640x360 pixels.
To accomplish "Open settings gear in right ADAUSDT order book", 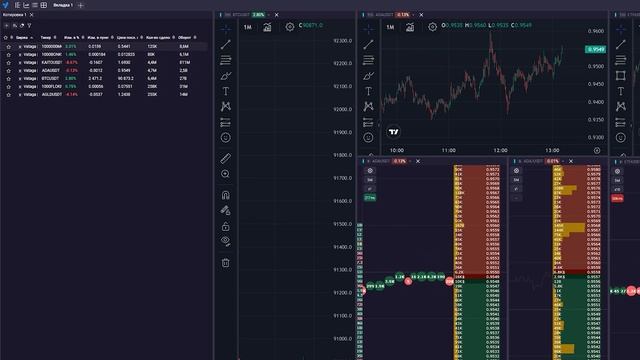I will point(516,171).
